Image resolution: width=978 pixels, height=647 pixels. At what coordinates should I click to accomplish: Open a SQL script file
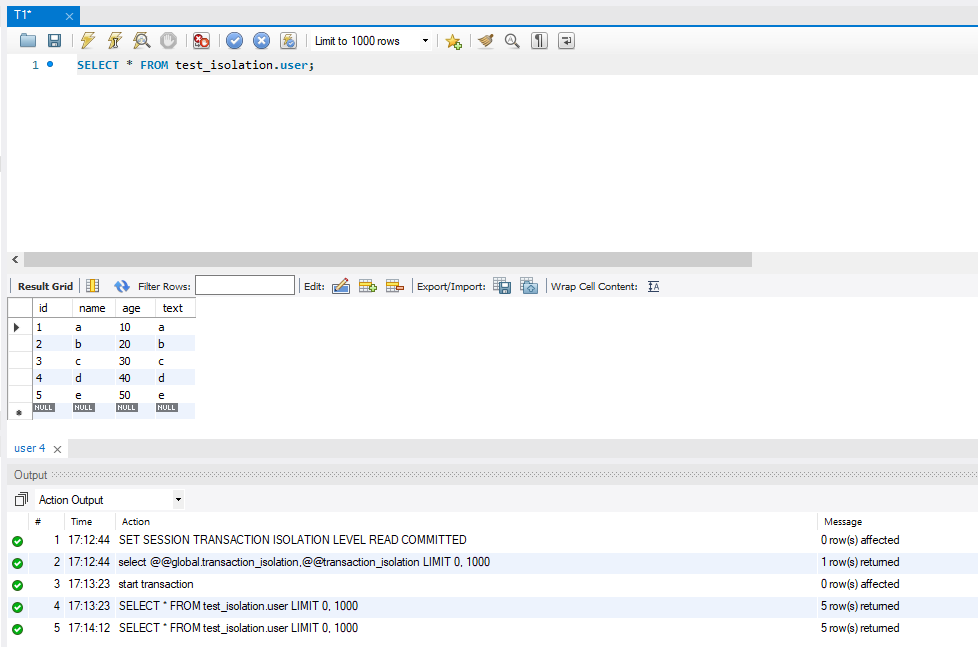(x=28, y=41)
